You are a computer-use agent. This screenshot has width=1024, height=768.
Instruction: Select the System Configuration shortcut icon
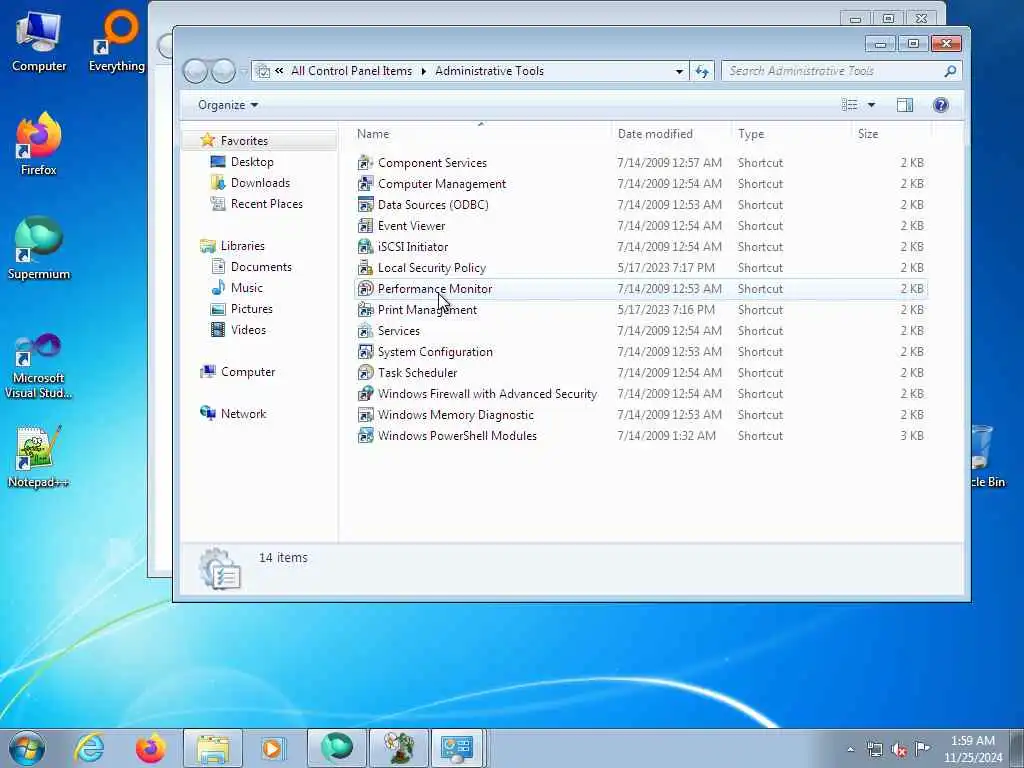pos(365,351)
